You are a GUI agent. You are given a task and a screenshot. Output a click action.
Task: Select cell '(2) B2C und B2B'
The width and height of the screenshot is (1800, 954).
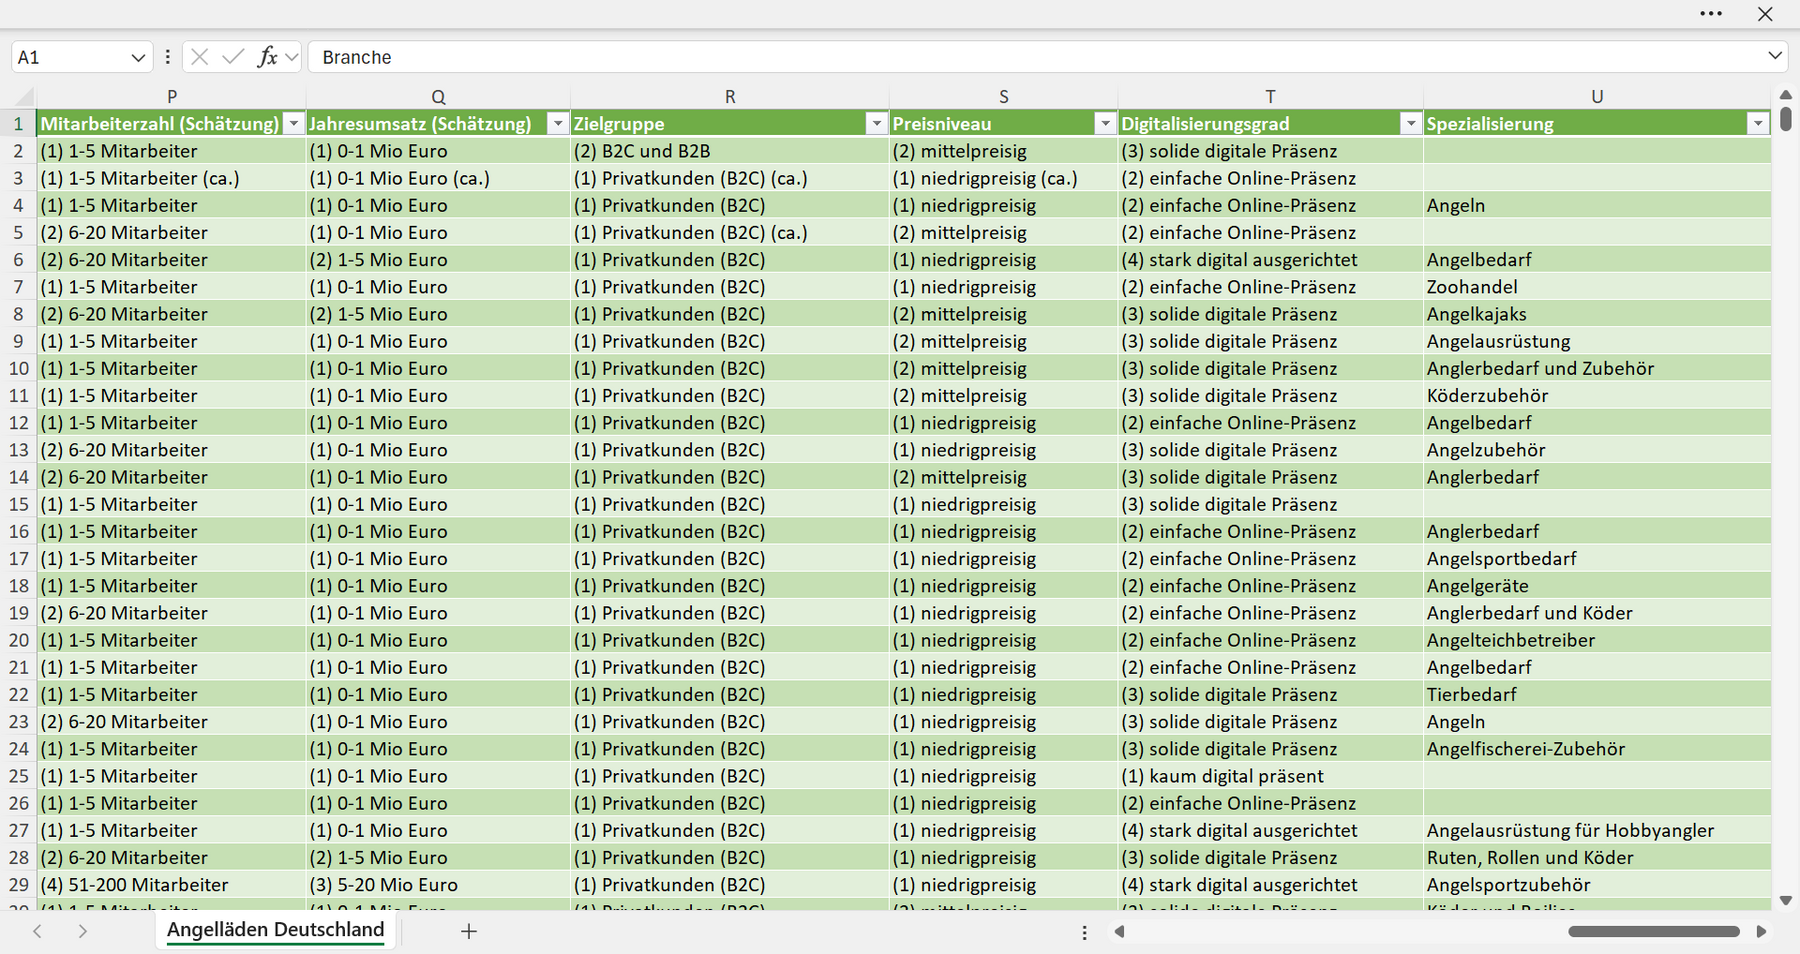pyautogui.click(x=730, y=151)
